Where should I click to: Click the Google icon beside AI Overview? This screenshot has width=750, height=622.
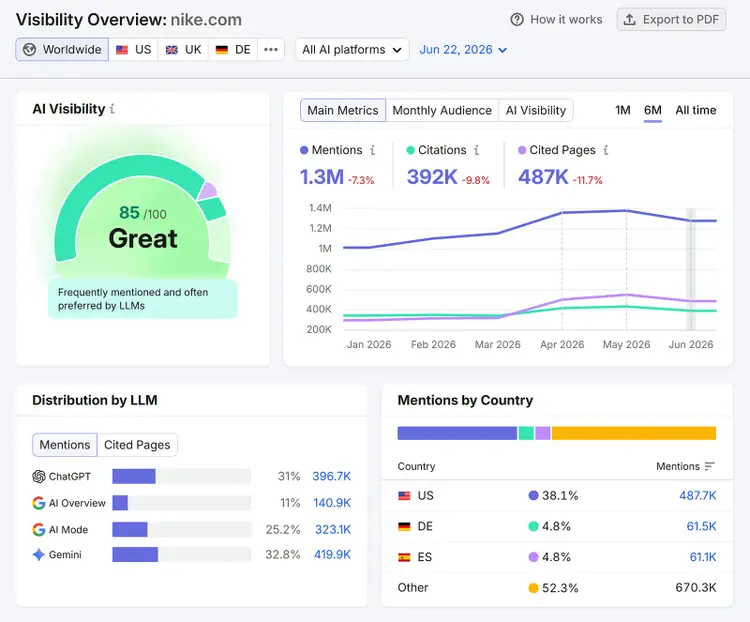pos(39,503)
